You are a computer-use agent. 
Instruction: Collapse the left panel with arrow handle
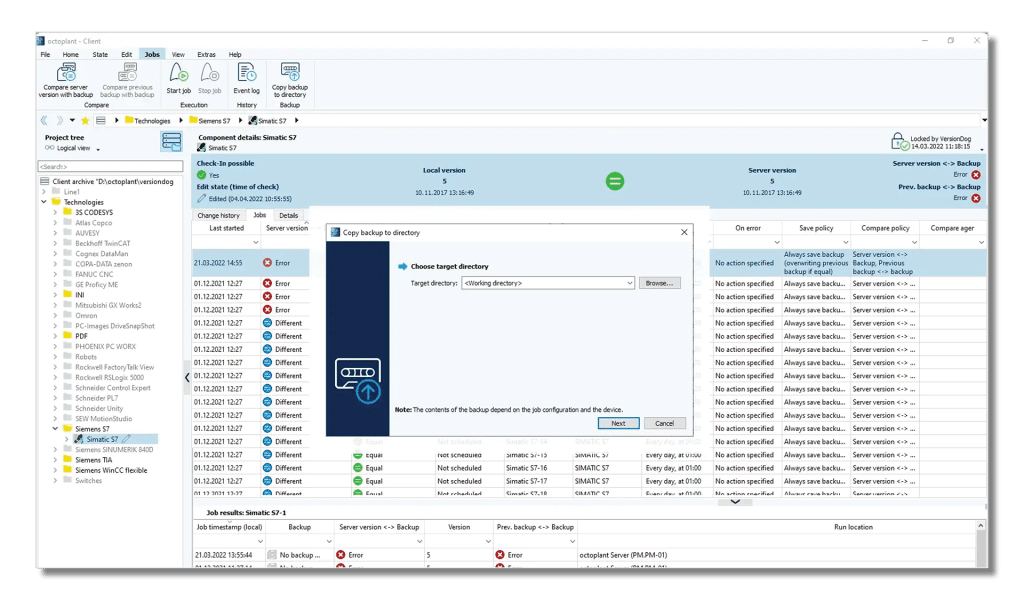pos(187,378)
